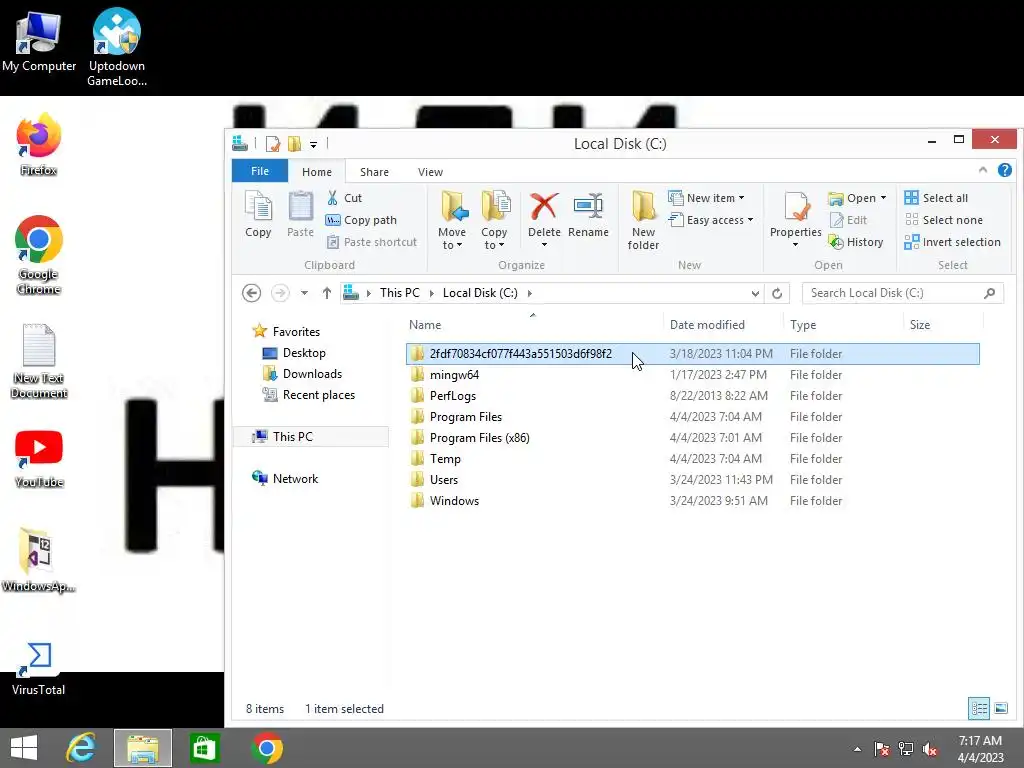The height and width of the screenshot is (768, 1024).
Task: Click the muted volume tray icon
Action: 929,749
